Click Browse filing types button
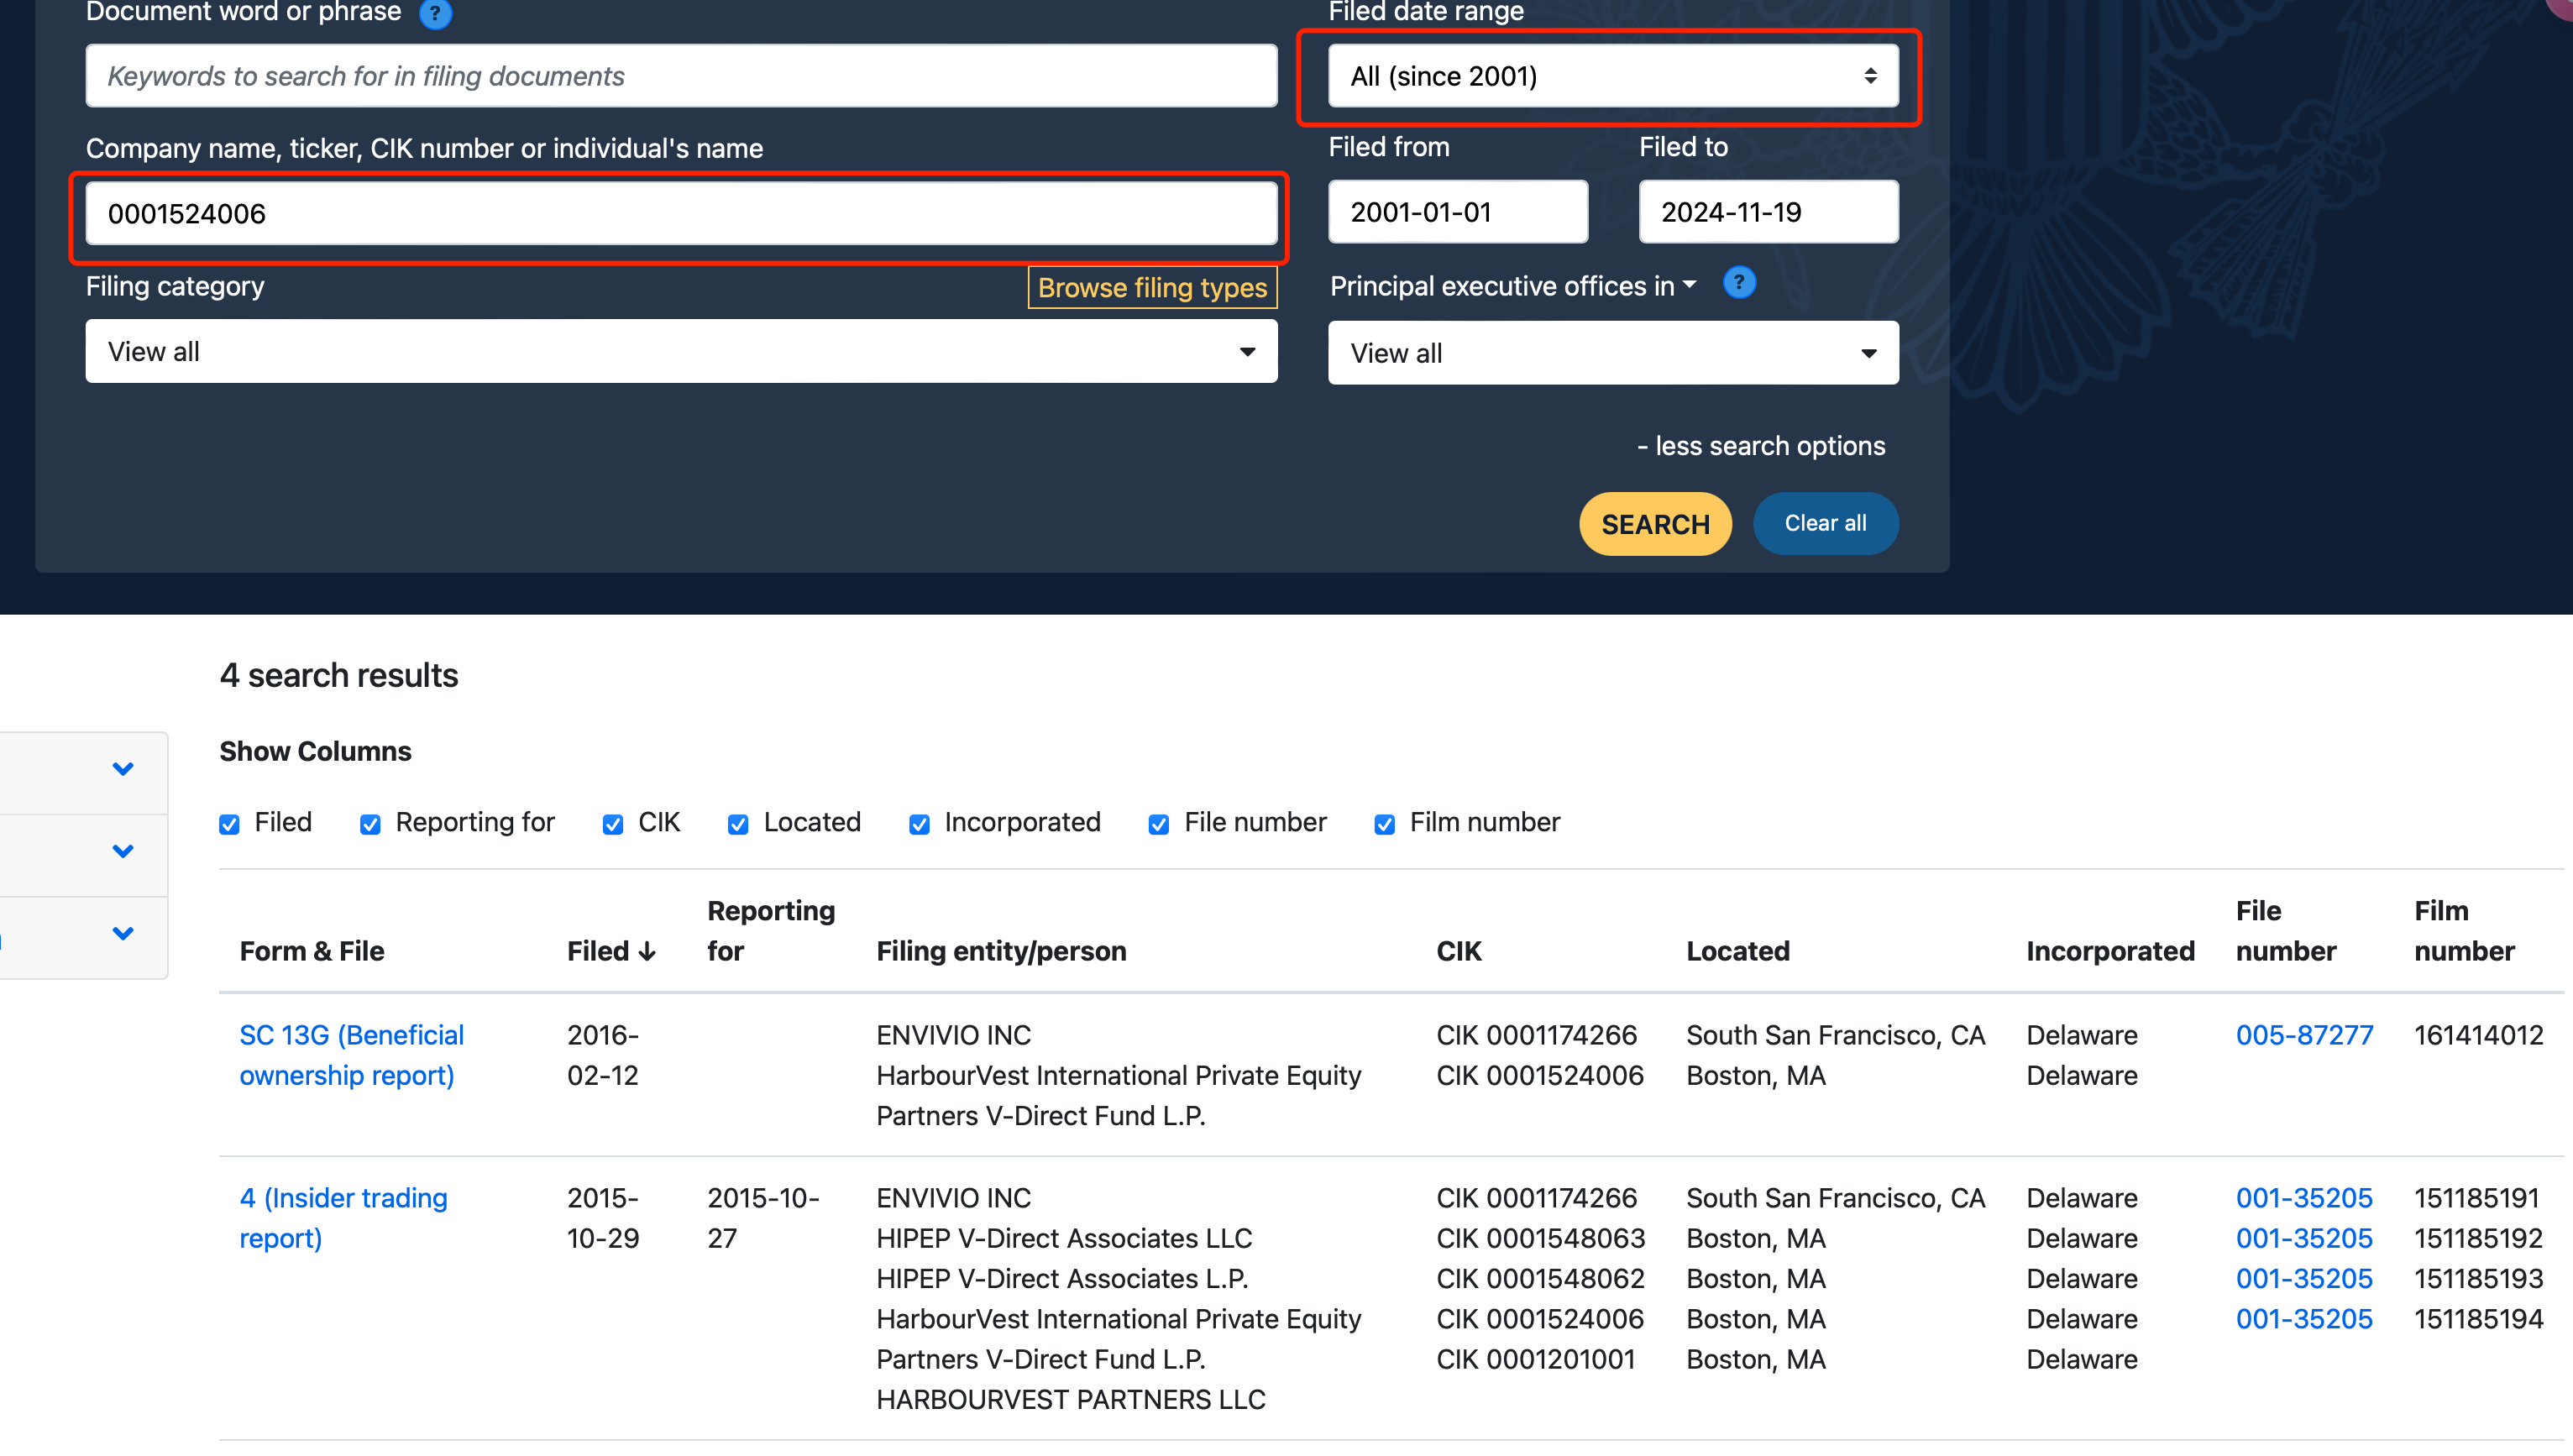2573x1456 pixels. pos(1151,288)
